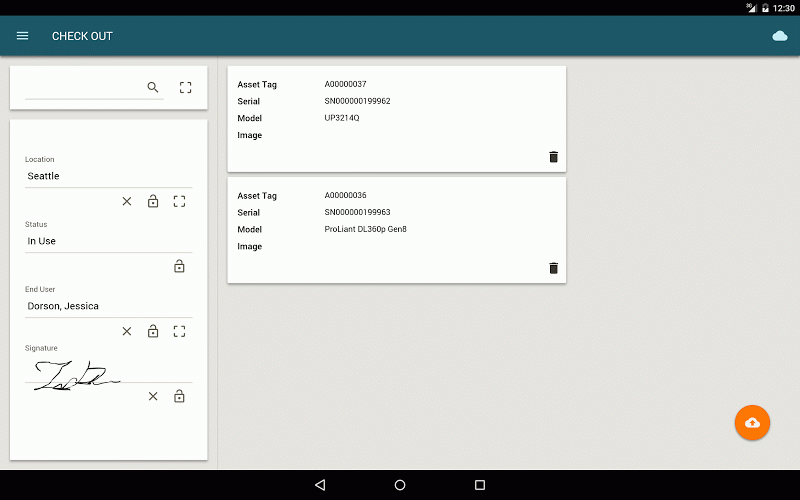
Task: Delete asset A00000037 card
Action: coord(554,157)
